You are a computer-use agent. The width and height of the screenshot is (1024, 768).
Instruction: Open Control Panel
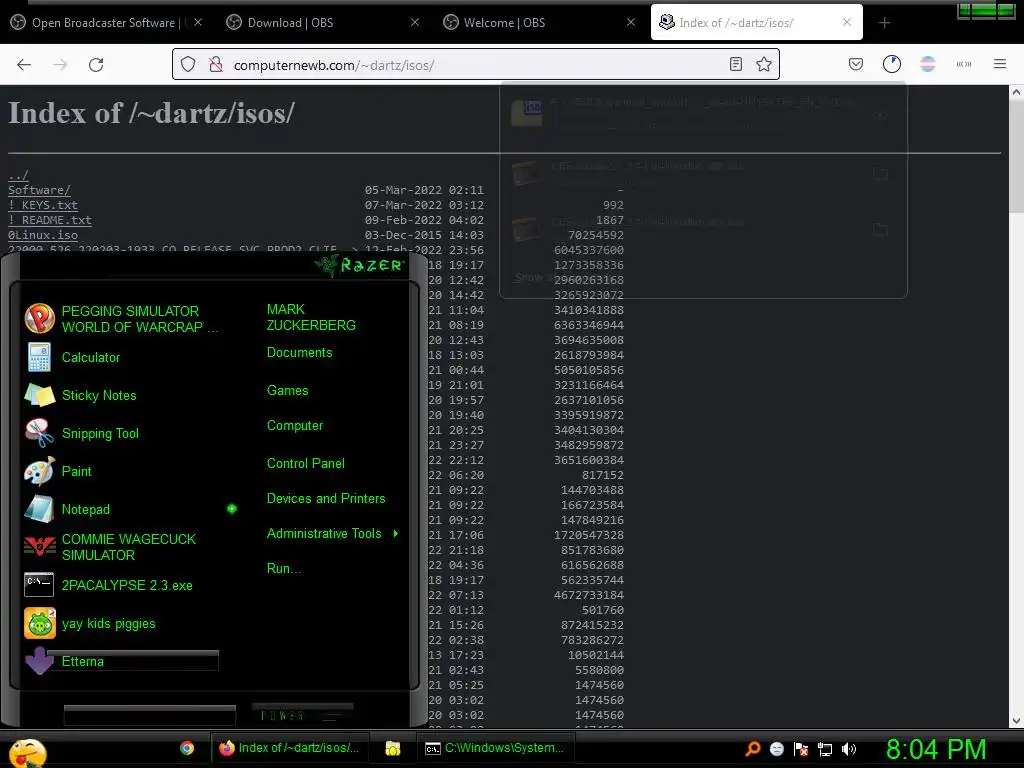click(x=306, y=464)
